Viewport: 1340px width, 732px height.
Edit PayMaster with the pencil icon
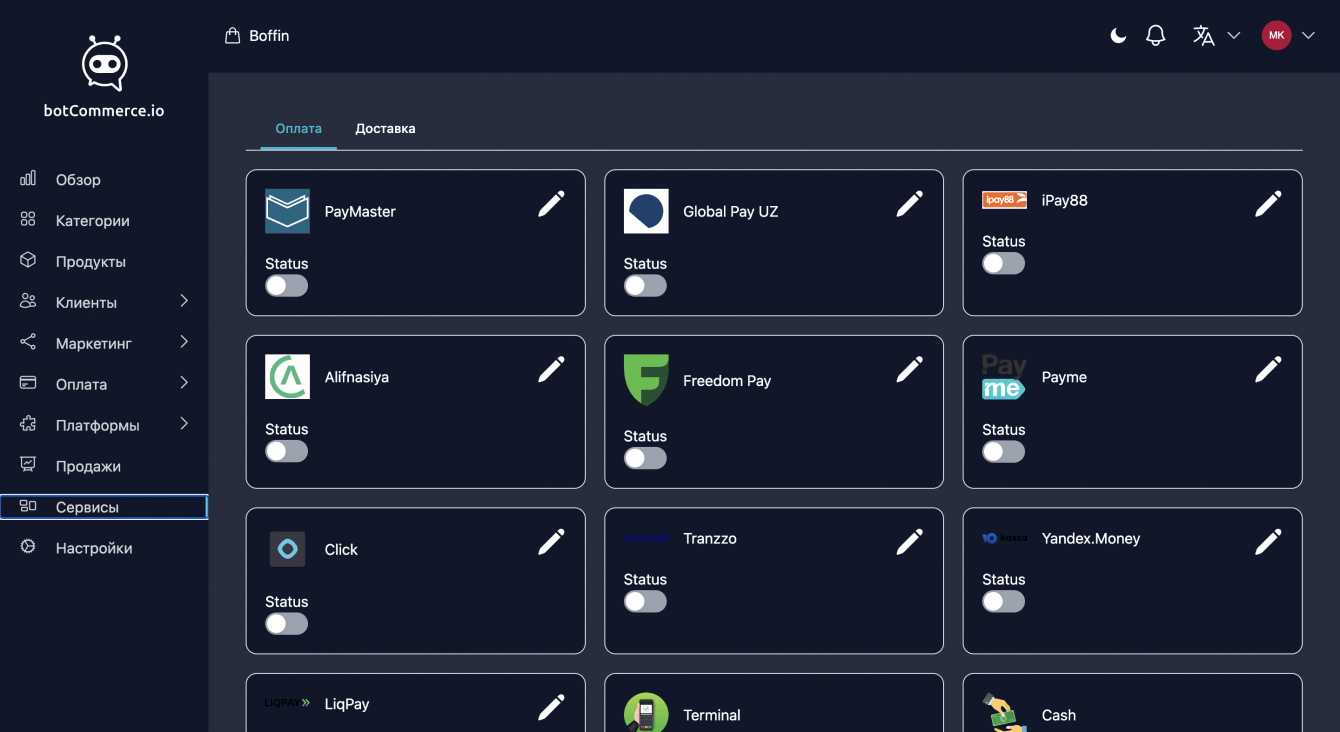click(x=551, y=204)
